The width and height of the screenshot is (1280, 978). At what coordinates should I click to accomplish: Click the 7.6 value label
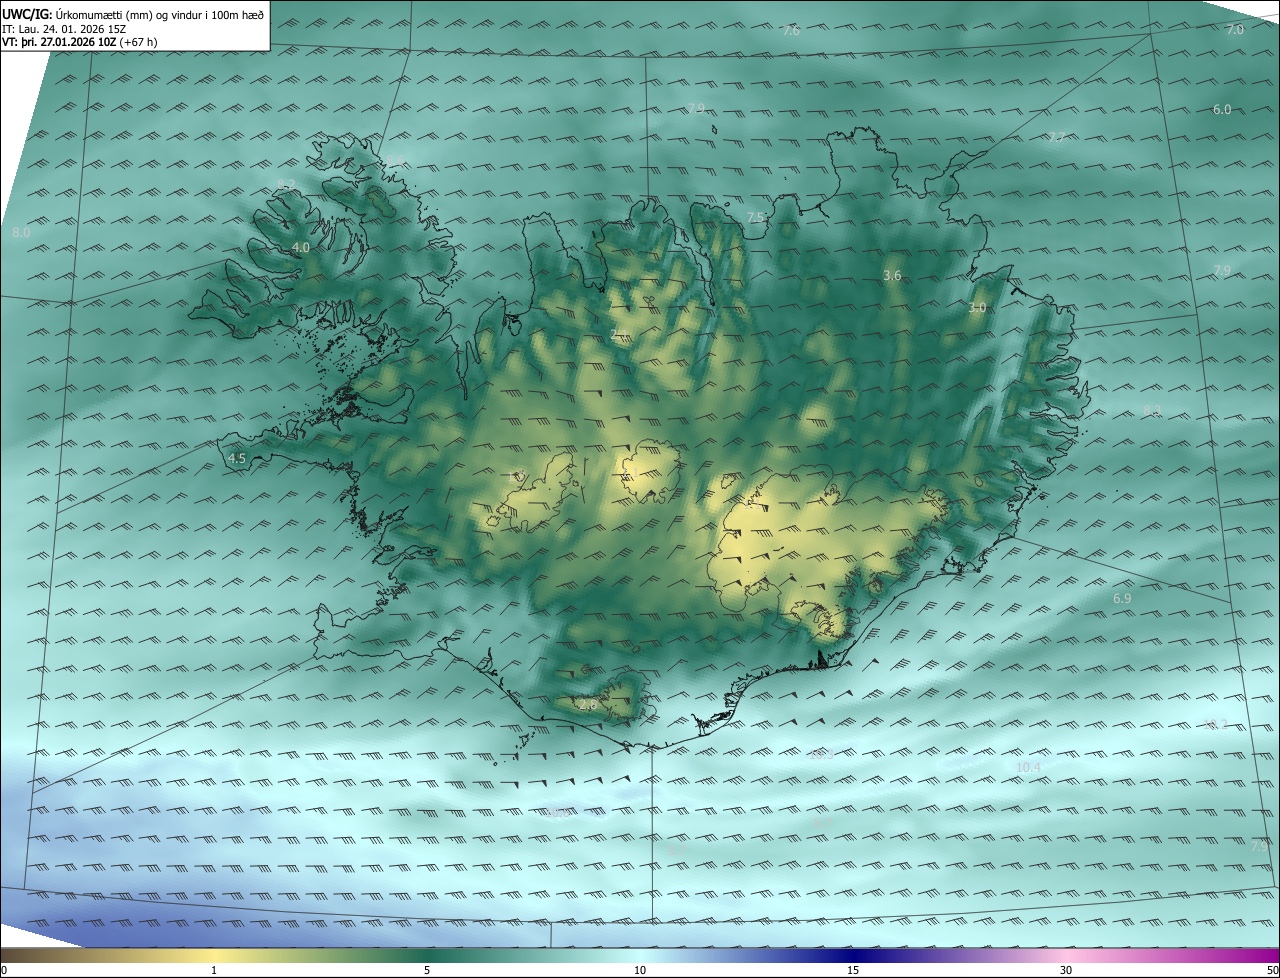click(x=791, y=31)
